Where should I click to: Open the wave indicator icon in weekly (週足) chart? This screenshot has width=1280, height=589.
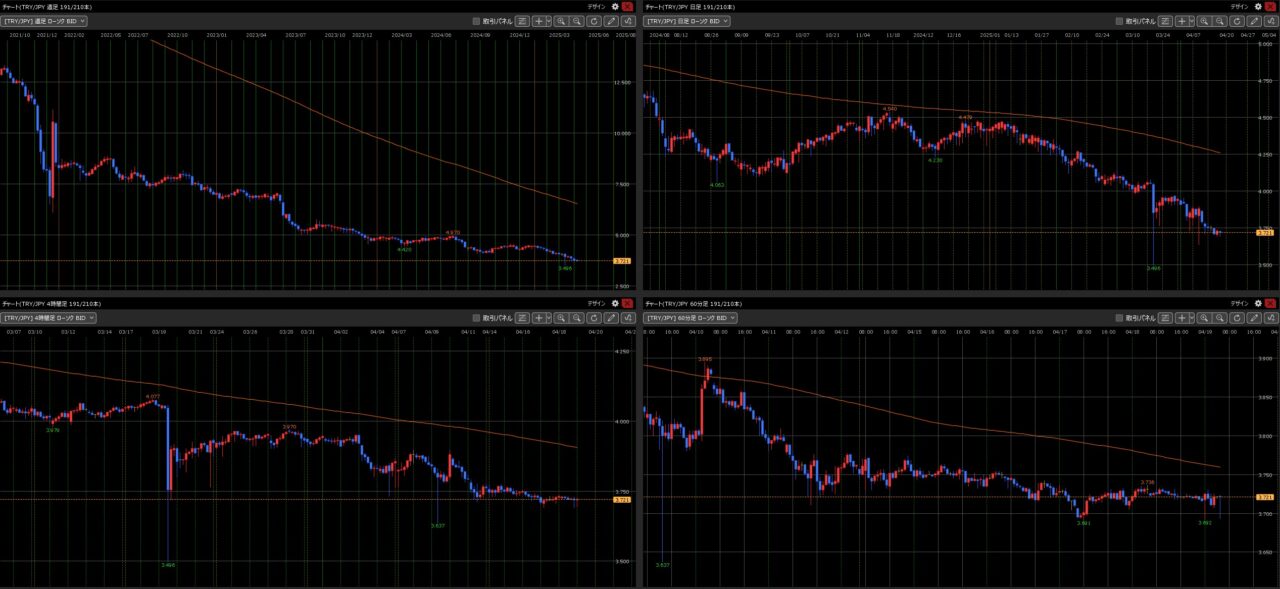(x=626, y=20)
